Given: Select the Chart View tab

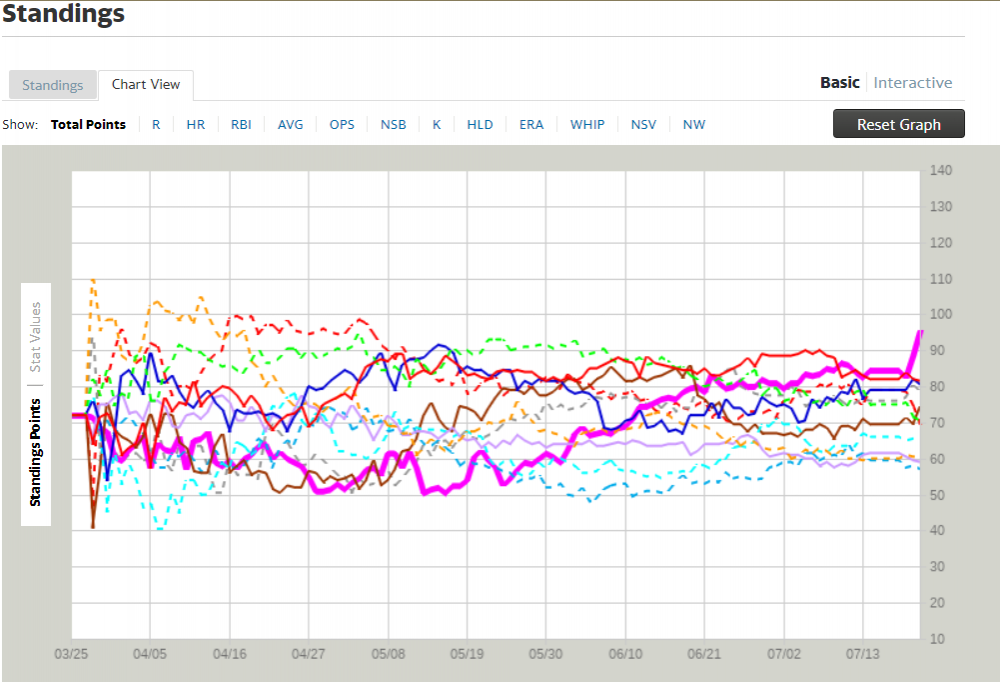Looking at the screenshot, I should 146,85.
